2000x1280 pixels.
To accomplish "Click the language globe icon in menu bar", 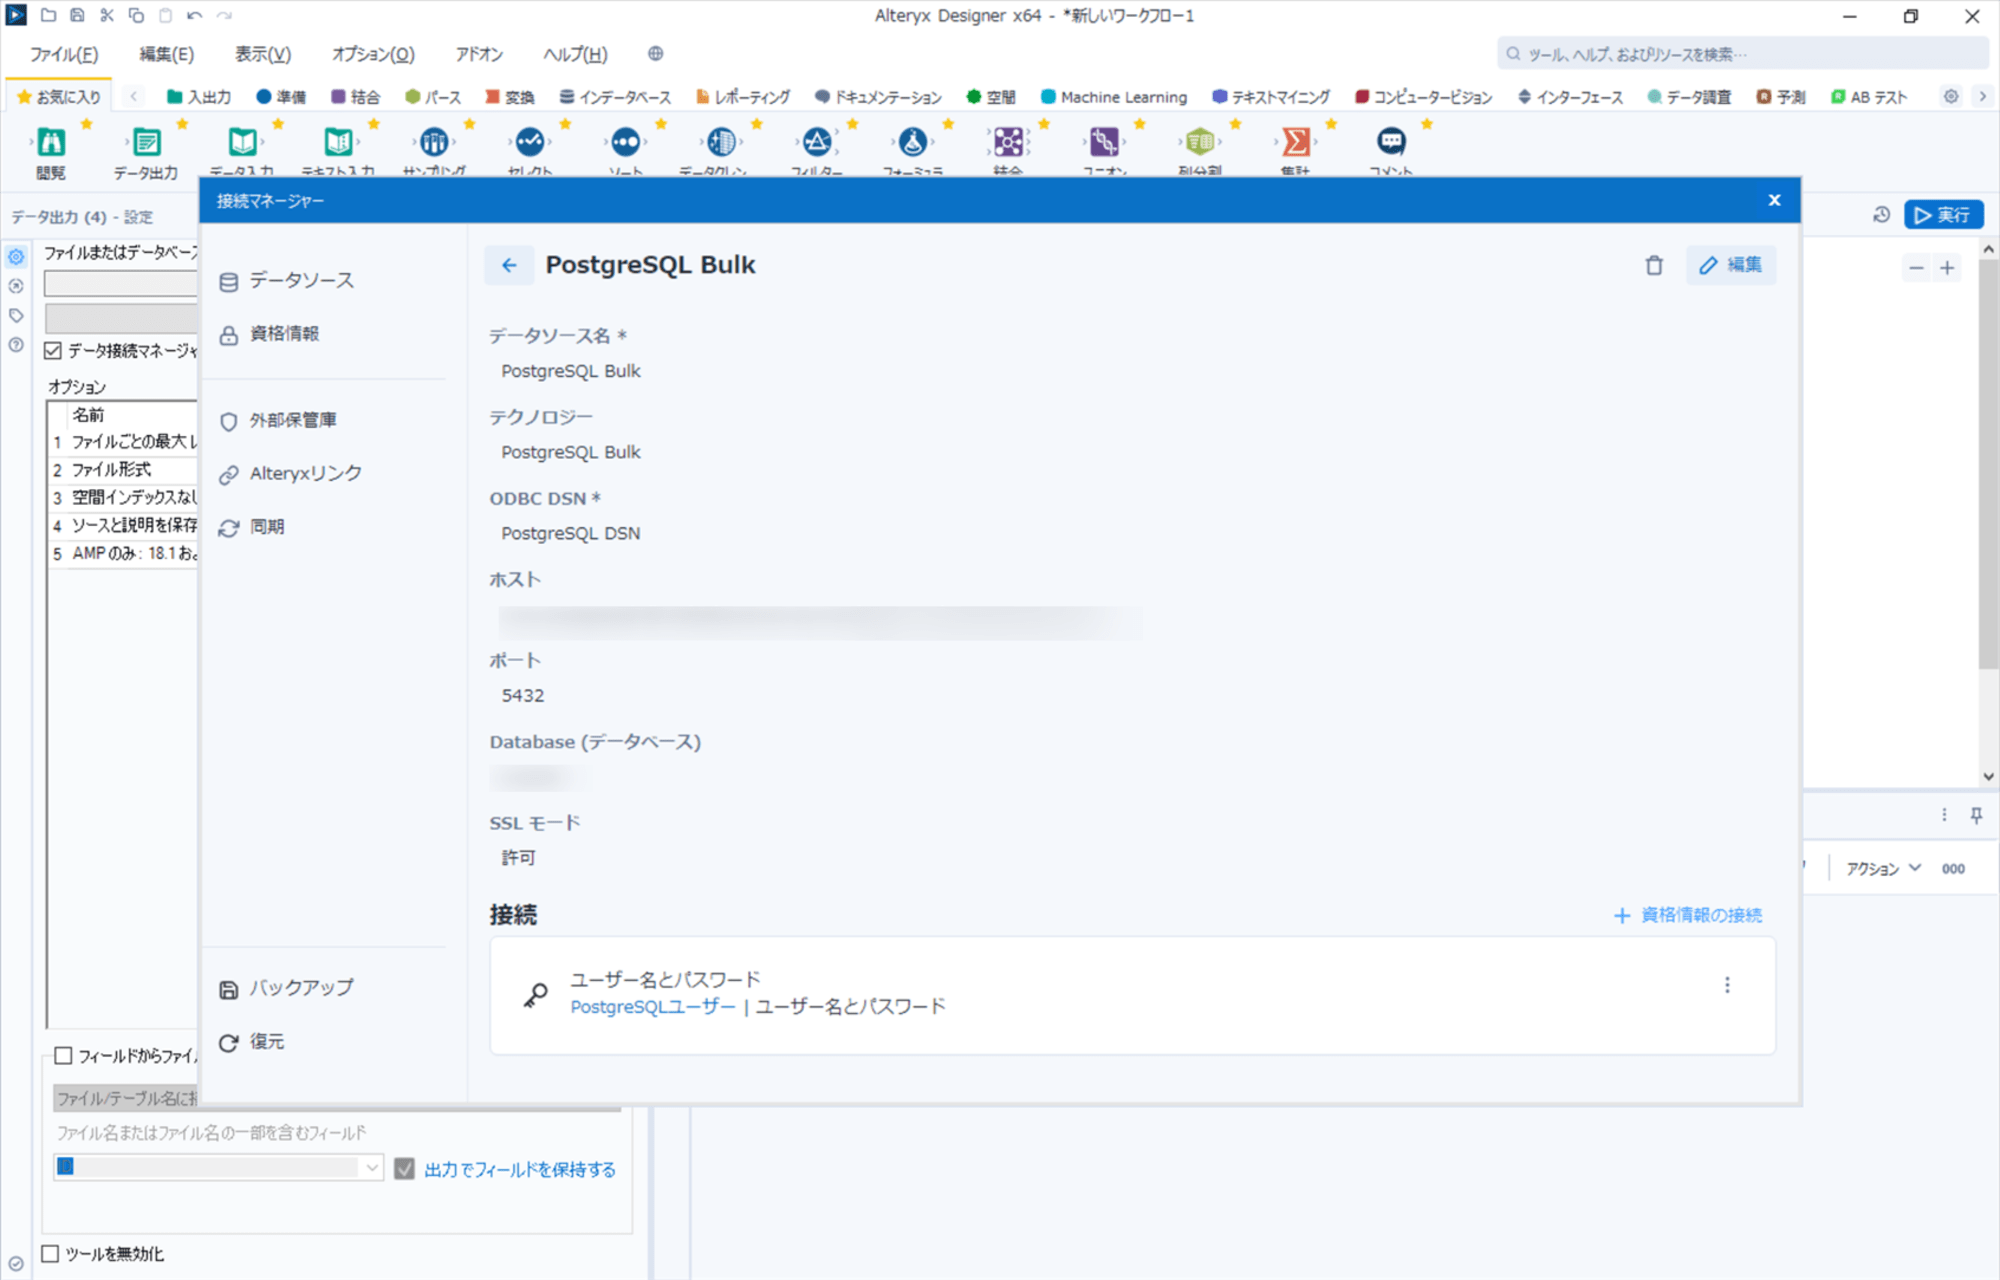I will [656, 54].
